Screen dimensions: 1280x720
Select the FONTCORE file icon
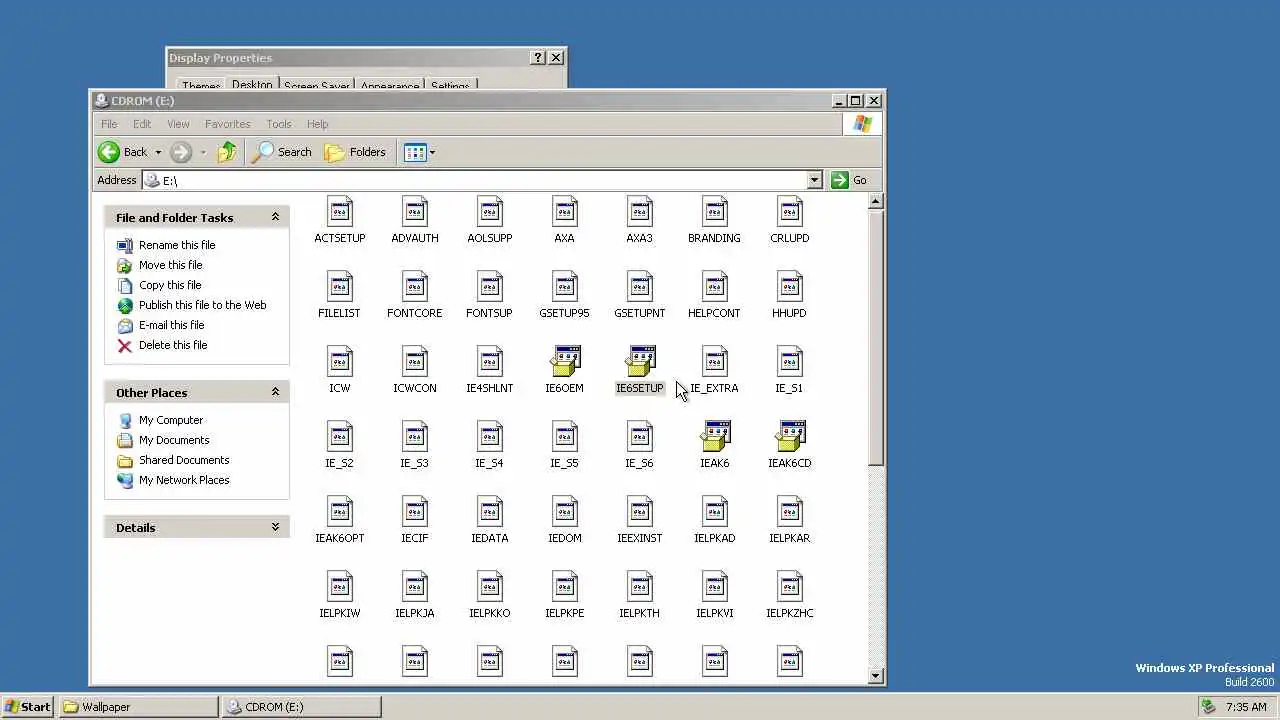tap(415, 287)
